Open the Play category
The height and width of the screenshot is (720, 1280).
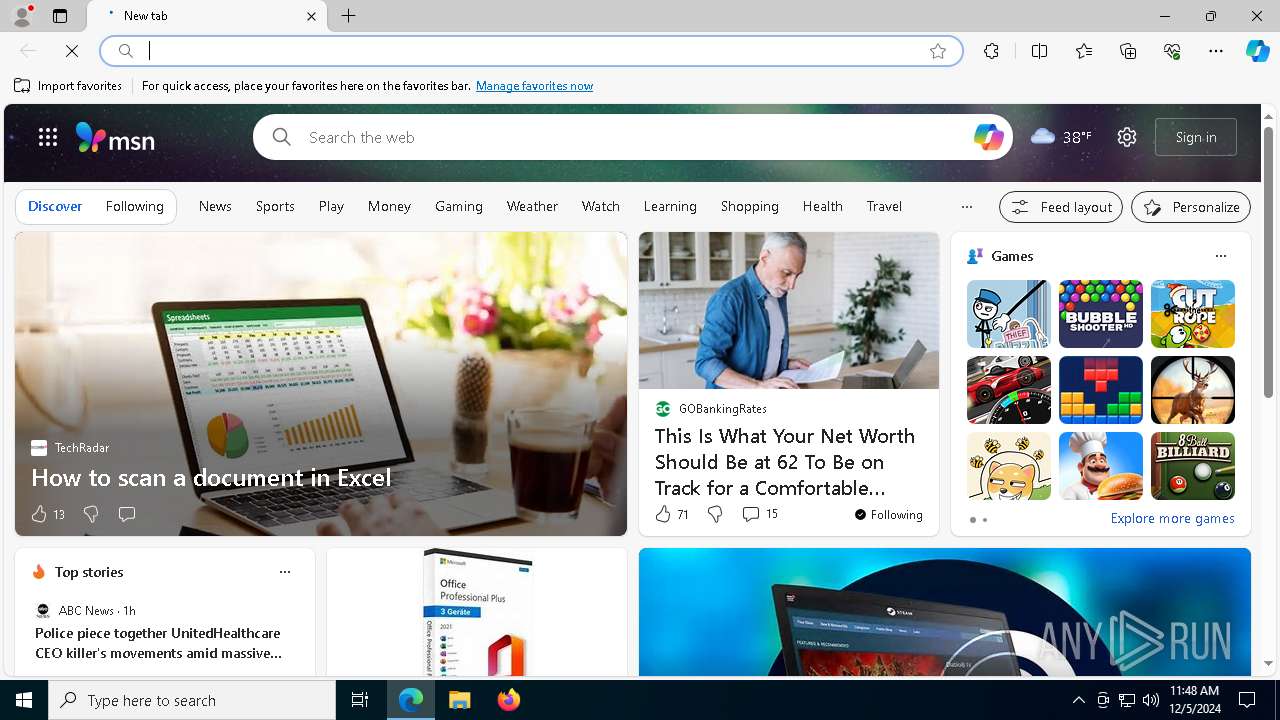coord(331,206)
